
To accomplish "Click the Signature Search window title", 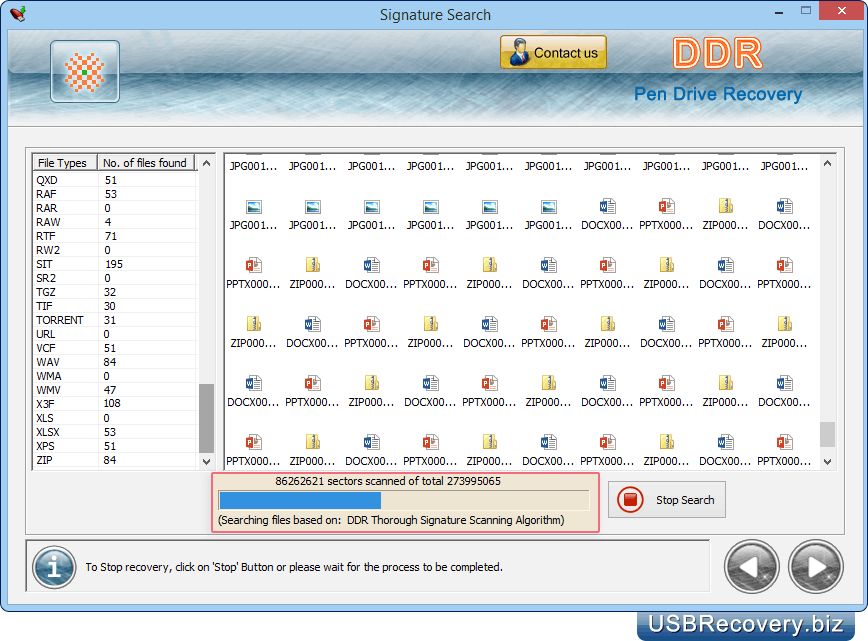I will click(x=435, y=15).
